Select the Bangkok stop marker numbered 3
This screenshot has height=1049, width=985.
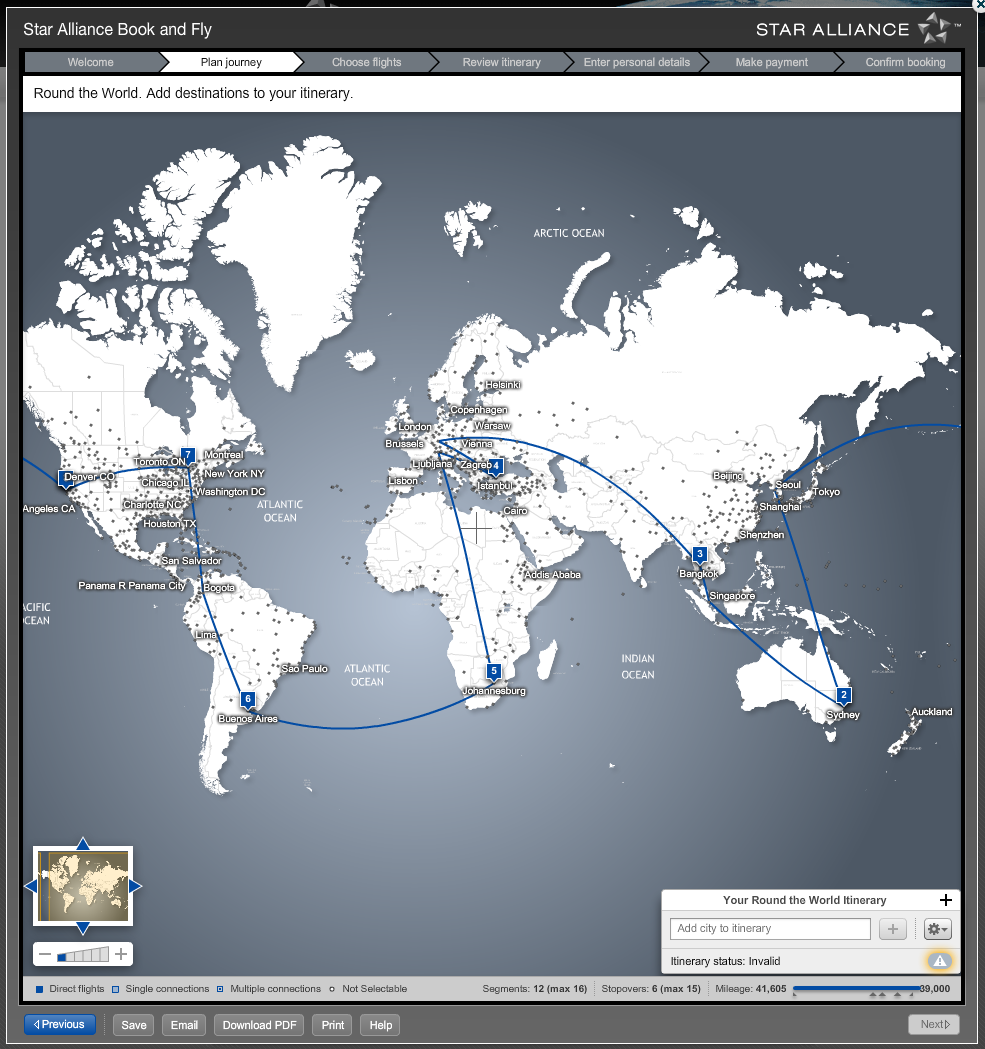[x=699, y=553]
